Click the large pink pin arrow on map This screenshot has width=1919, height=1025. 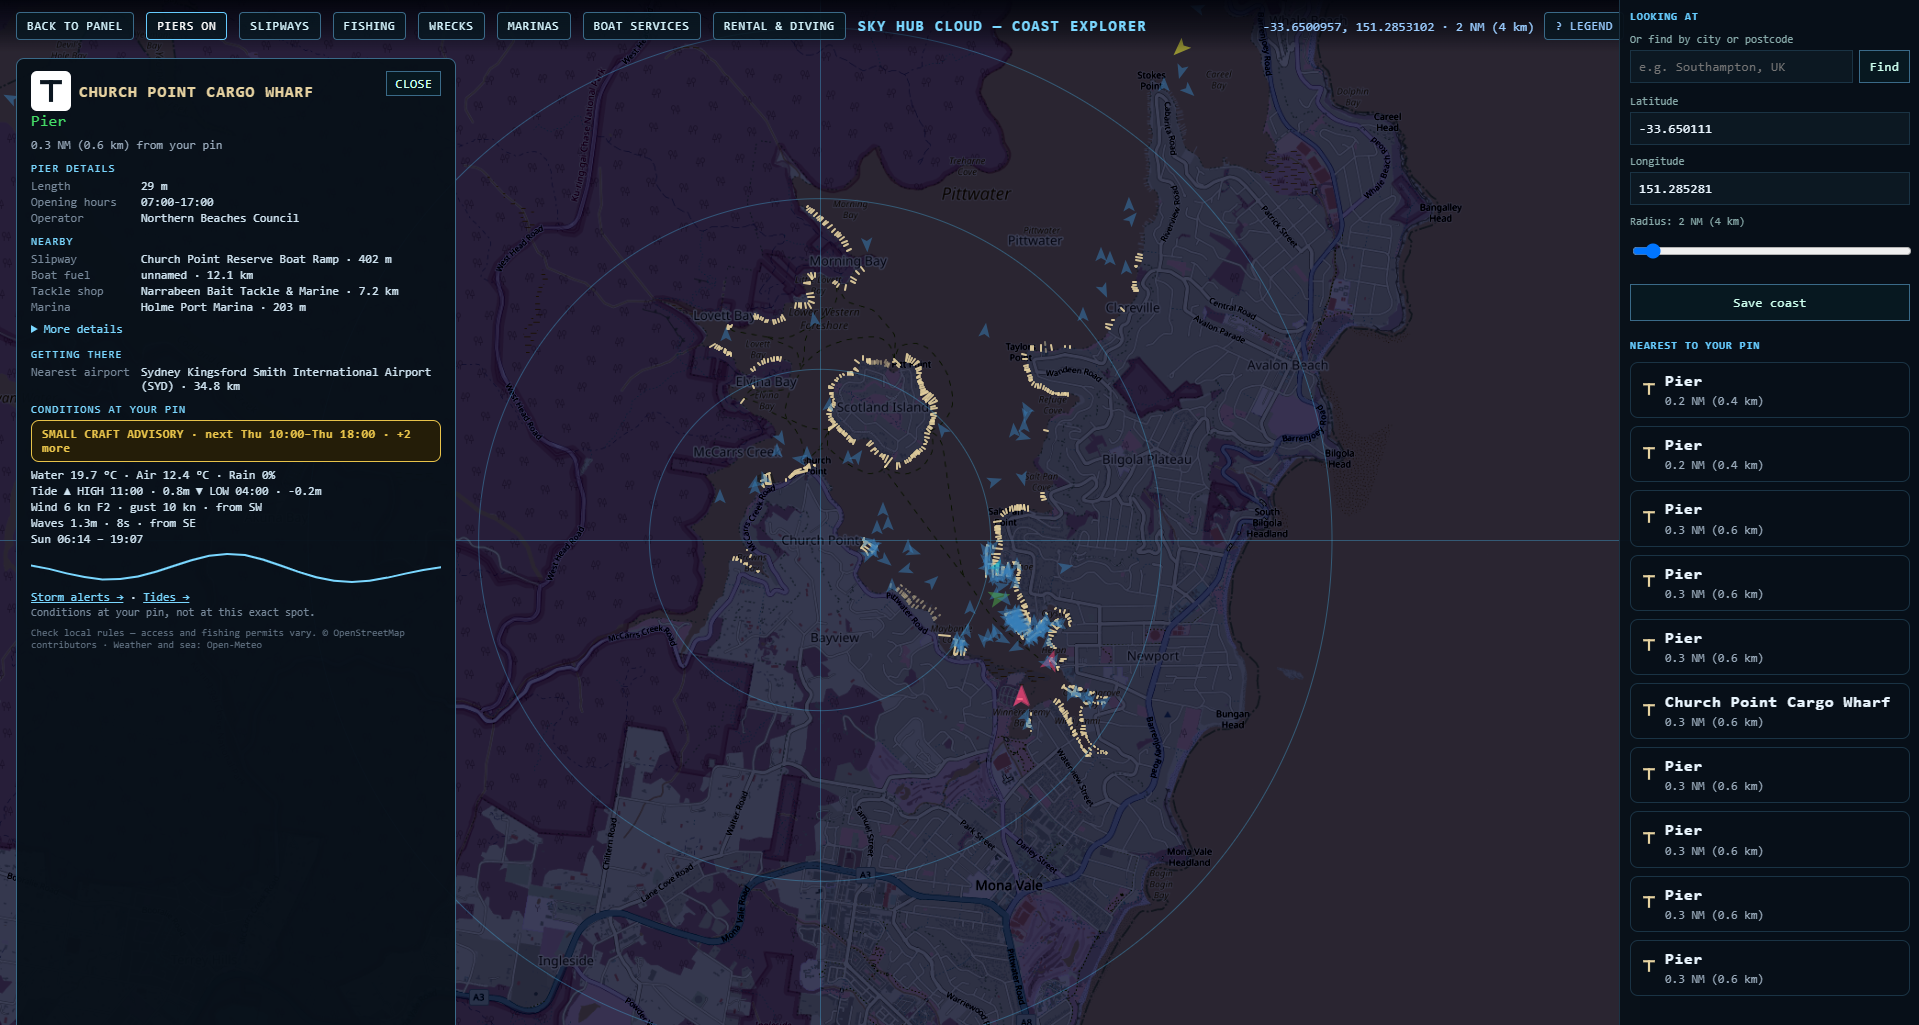point(1021,695)
